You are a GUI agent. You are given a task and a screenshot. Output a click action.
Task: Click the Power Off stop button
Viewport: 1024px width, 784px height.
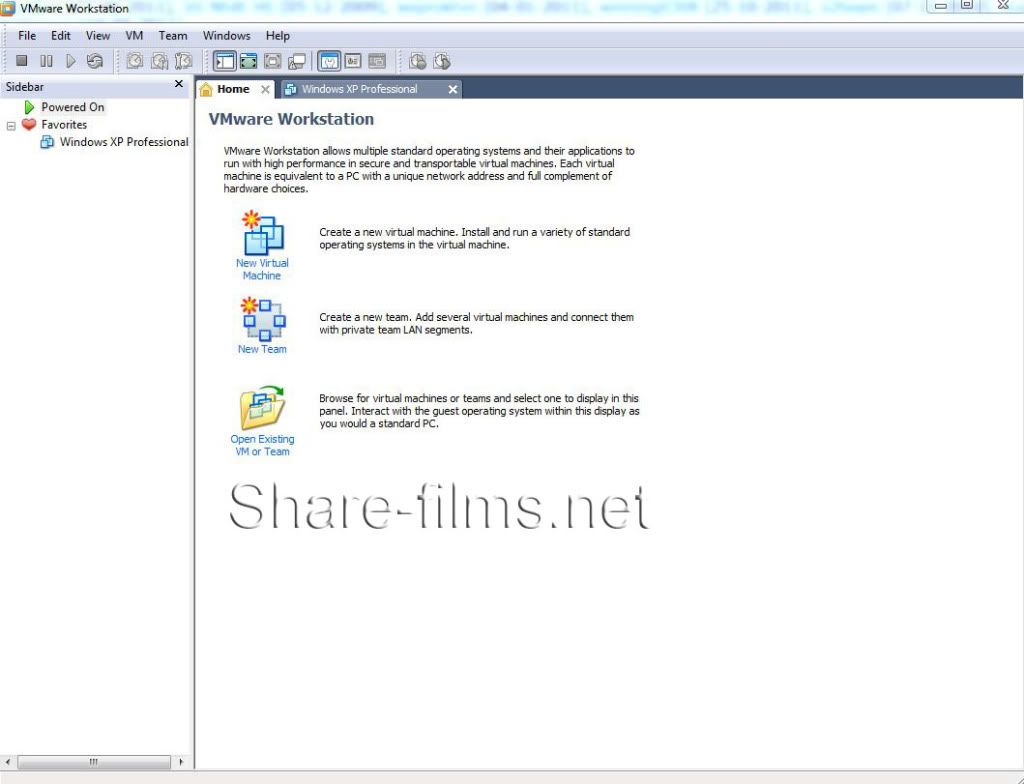[x=22, y=61]
